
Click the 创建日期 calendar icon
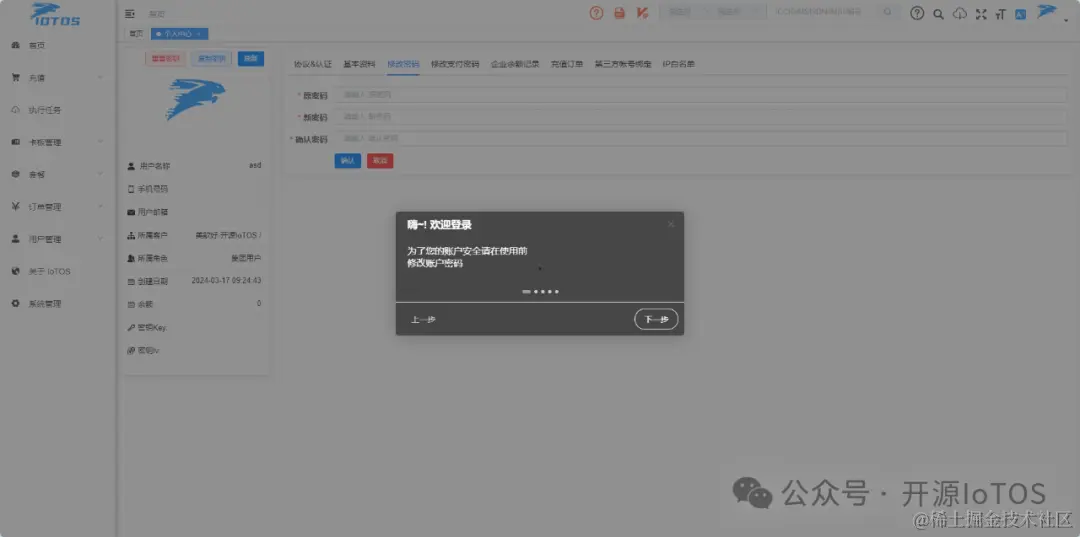point(131,281)
